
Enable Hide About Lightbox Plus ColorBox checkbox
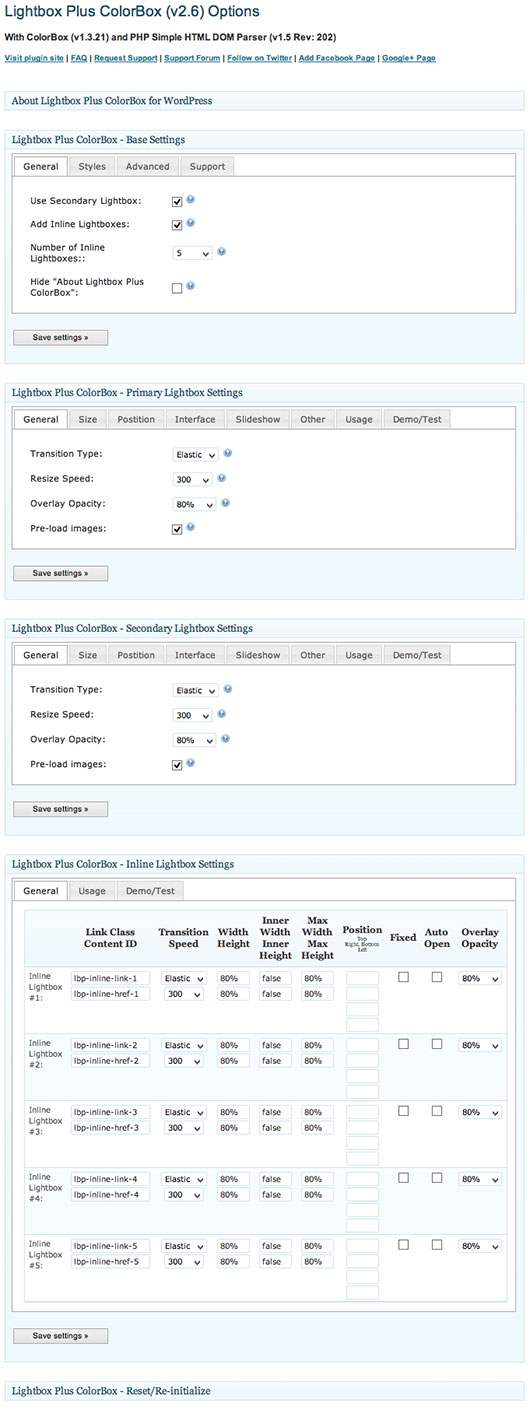click(177, 288)
